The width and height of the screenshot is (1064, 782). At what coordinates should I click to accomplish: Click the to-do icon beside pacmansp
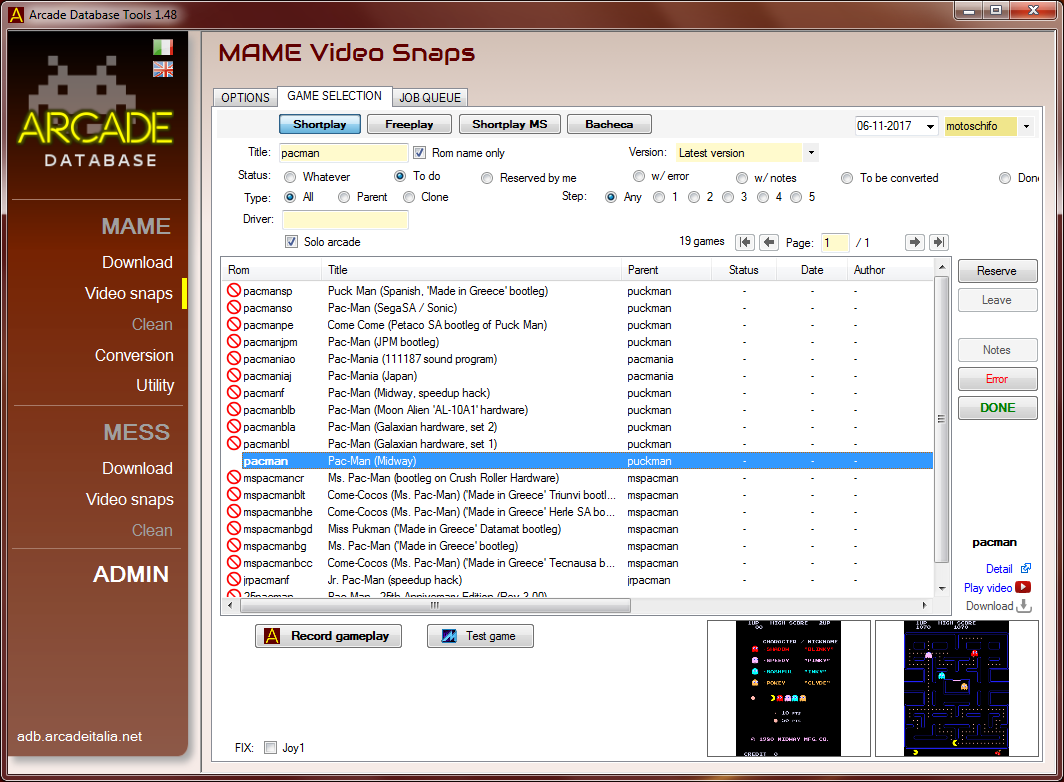(x=234, y=291)
